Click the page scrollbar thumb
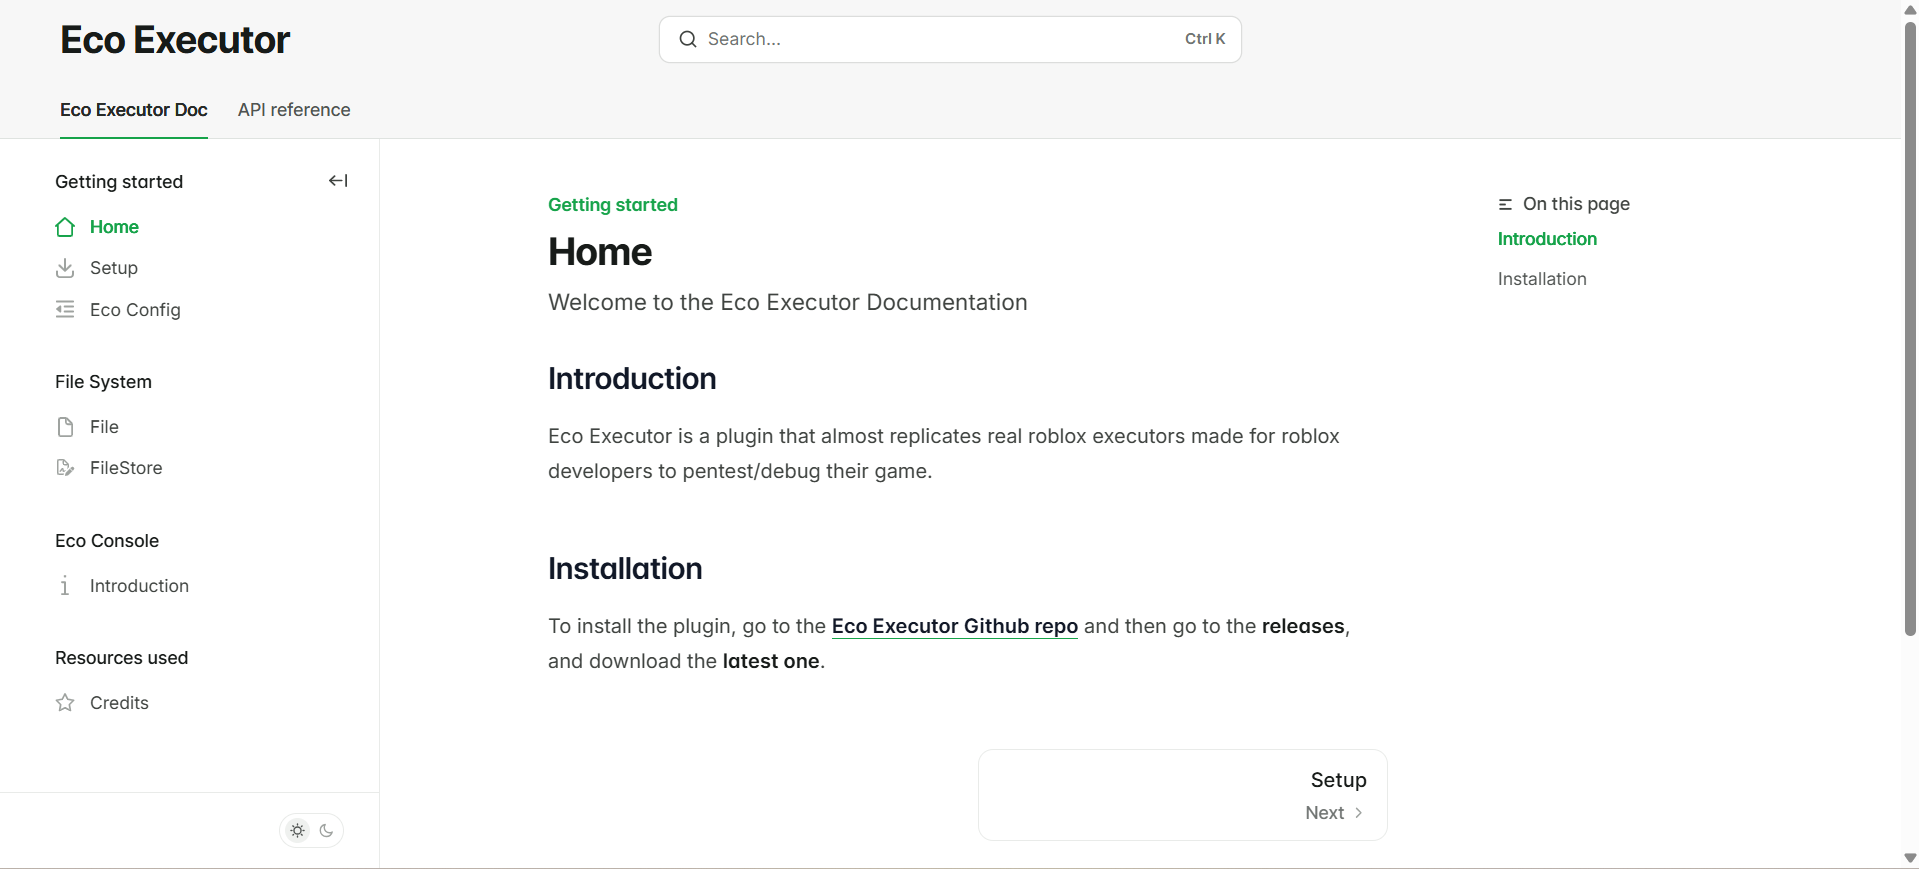 click(1910, 330)
